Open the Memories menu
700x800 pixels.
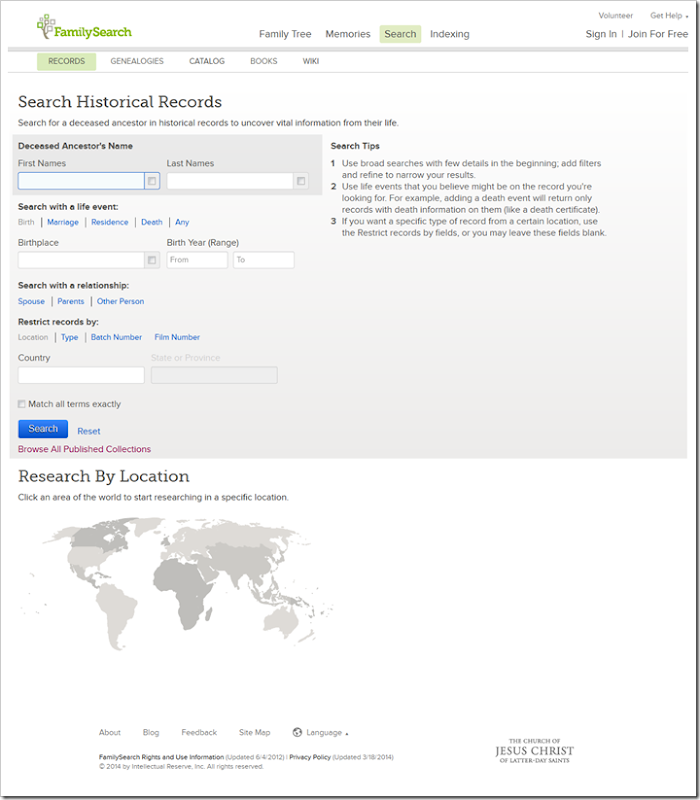pyautogui.click(x=348, y=34)
